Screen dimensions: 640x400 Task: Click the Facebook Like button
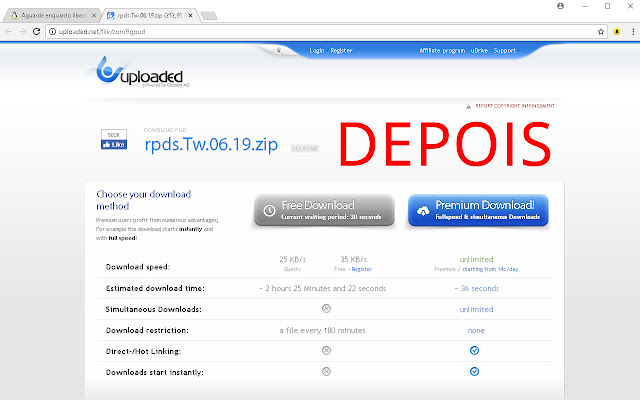click(x=114, y=144)
